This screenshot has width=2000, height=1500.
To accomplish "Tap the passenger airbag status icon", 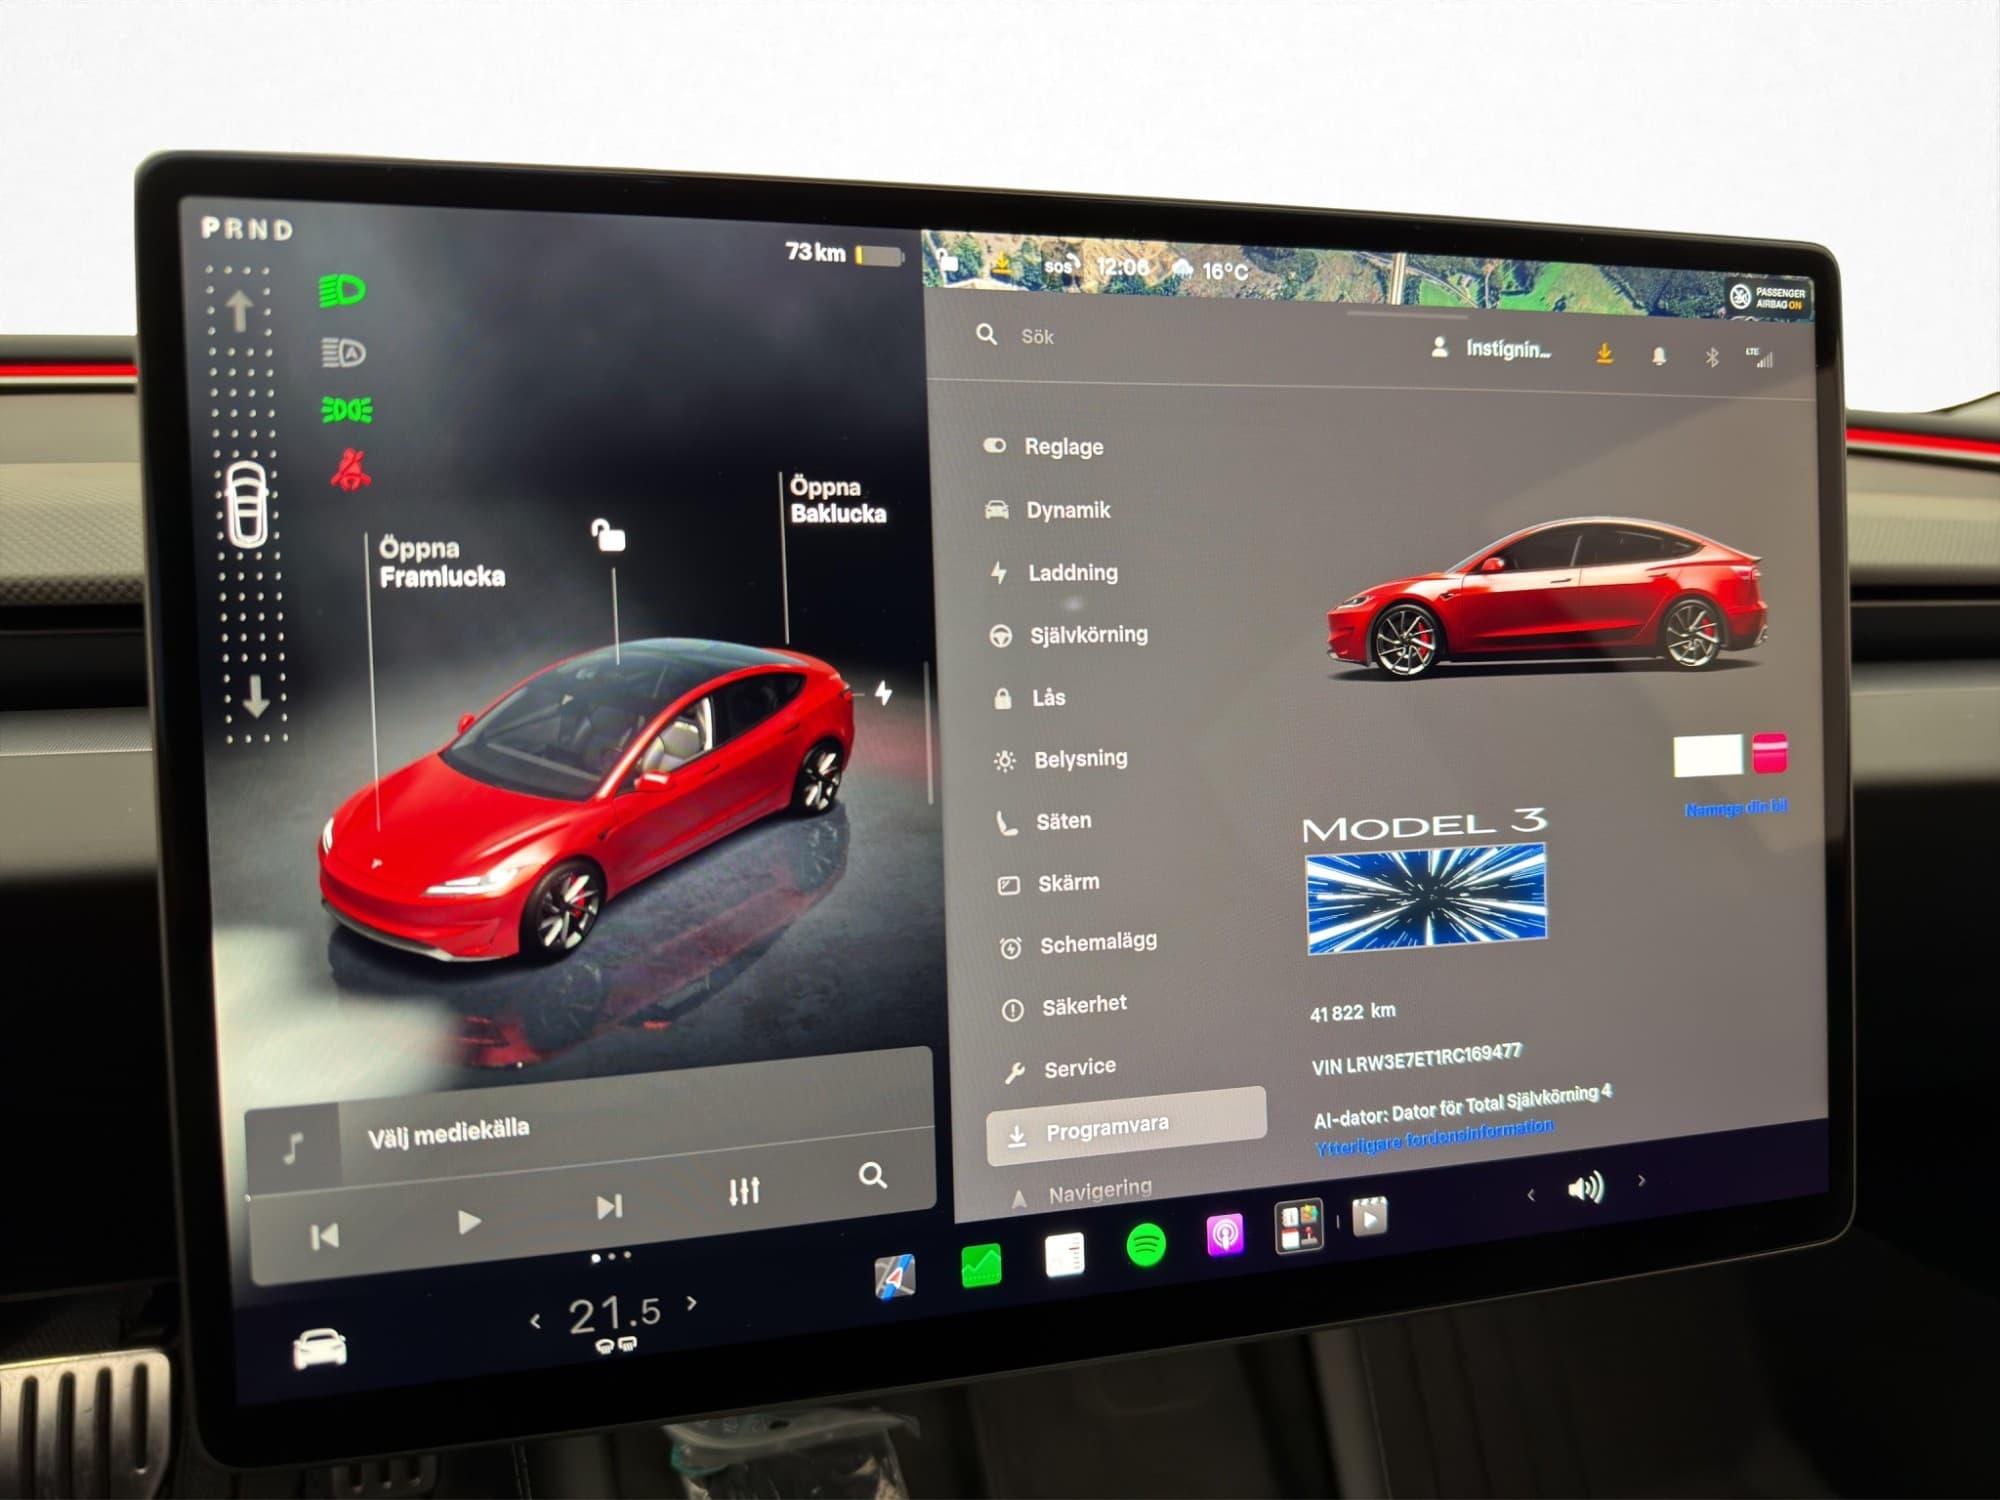I will click(x=1768, y=297).
